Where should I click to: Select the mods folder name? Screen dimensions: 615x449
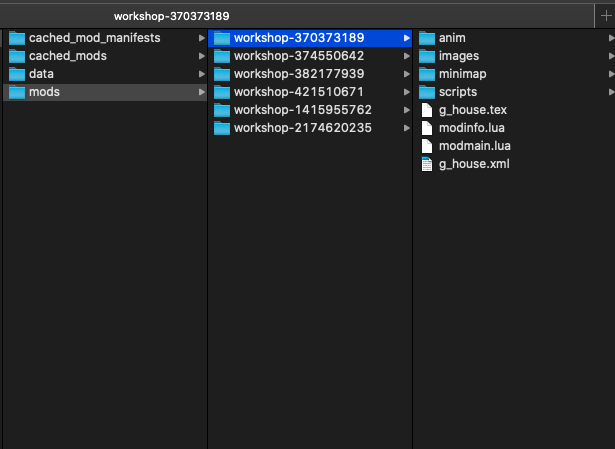click(x=44, y=92)
